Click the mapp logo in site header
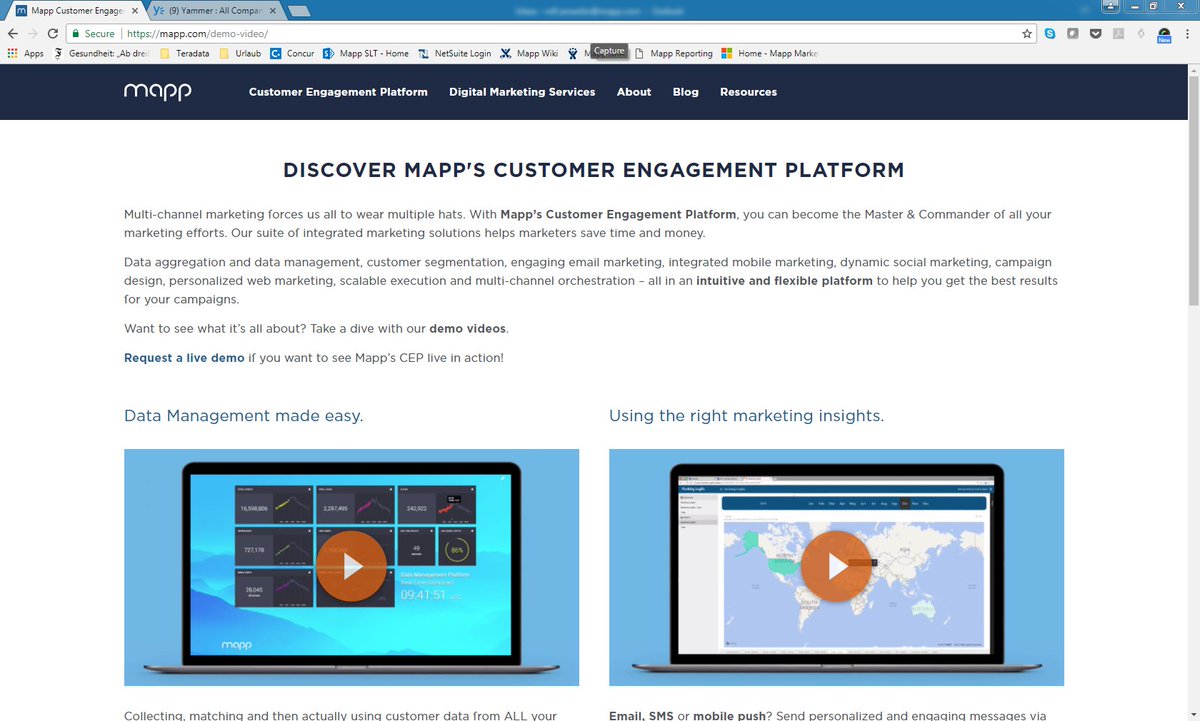Image resolution: width=1200 pixels, height=721 pixels. [157, 91]
